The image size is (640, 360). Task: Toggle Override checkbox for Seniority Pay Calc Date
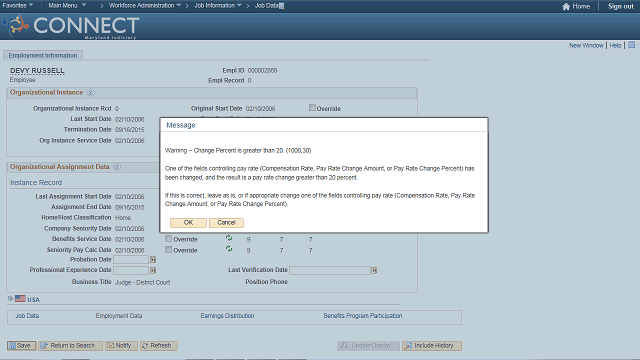169,249
